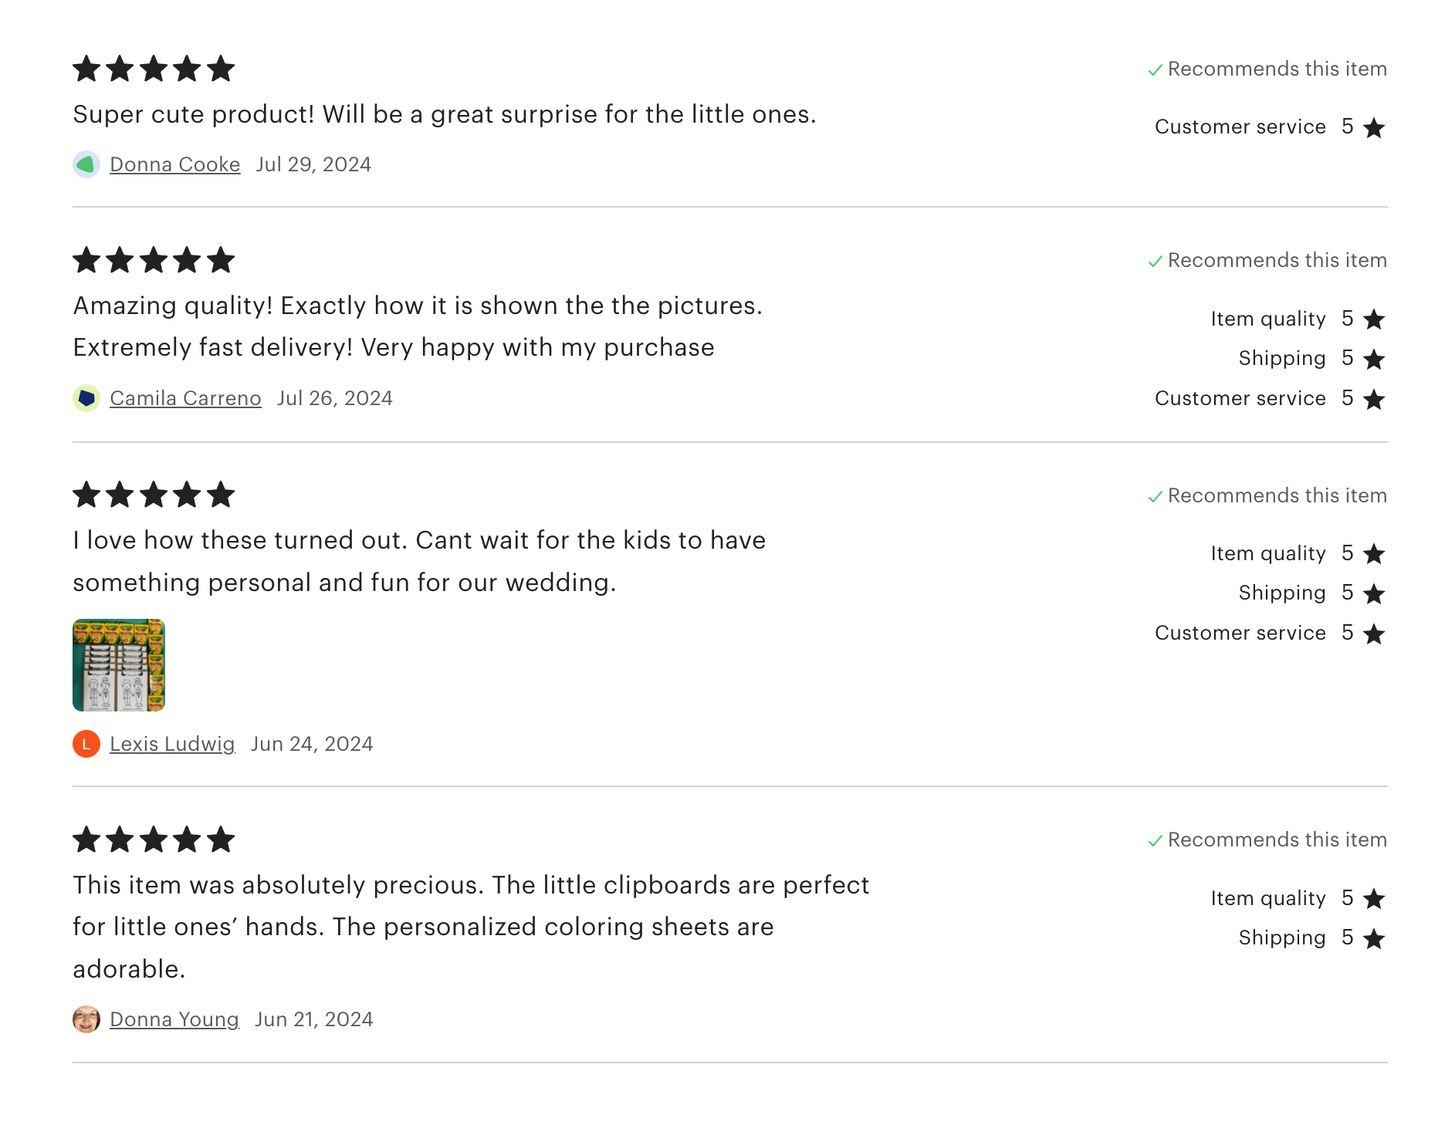Open the review photo of coloring sheets
Viewport: 1445px width, 1125px height.
tap(118, 665)
